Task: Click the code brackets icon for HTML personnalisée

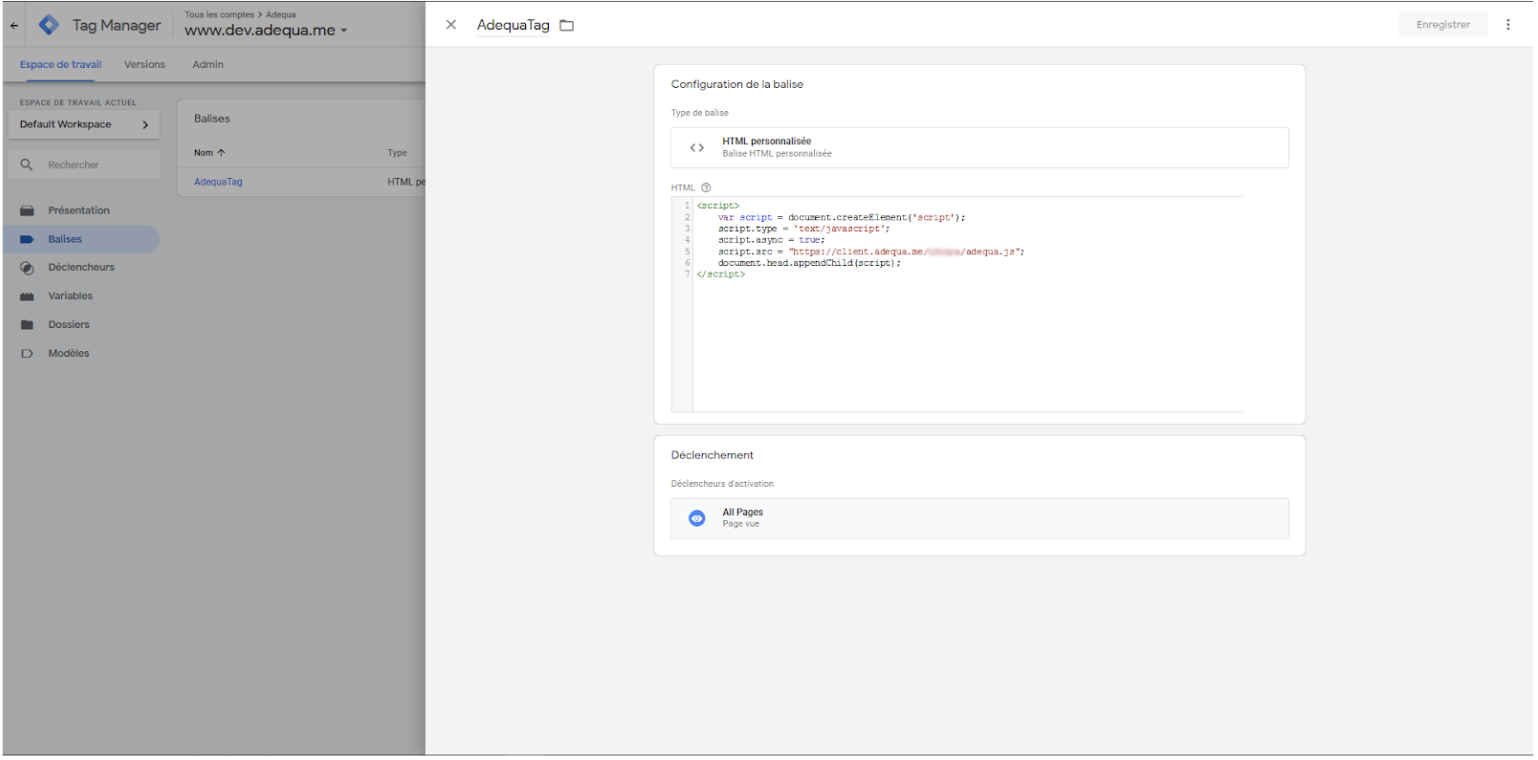Action: [x=697, y=147]
